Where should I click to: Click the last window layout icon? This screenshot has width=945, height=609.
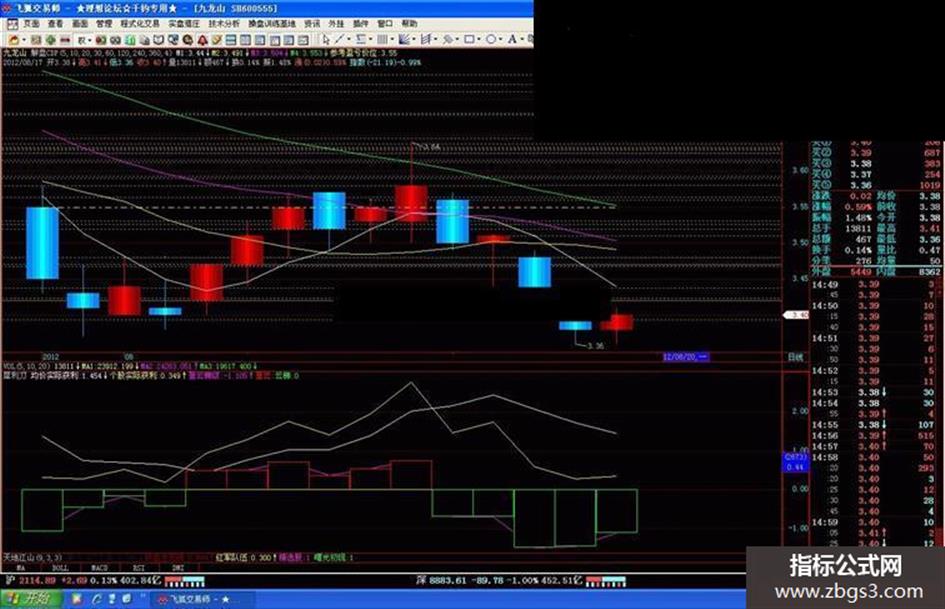pyautogui.click(x=303, y=40)
